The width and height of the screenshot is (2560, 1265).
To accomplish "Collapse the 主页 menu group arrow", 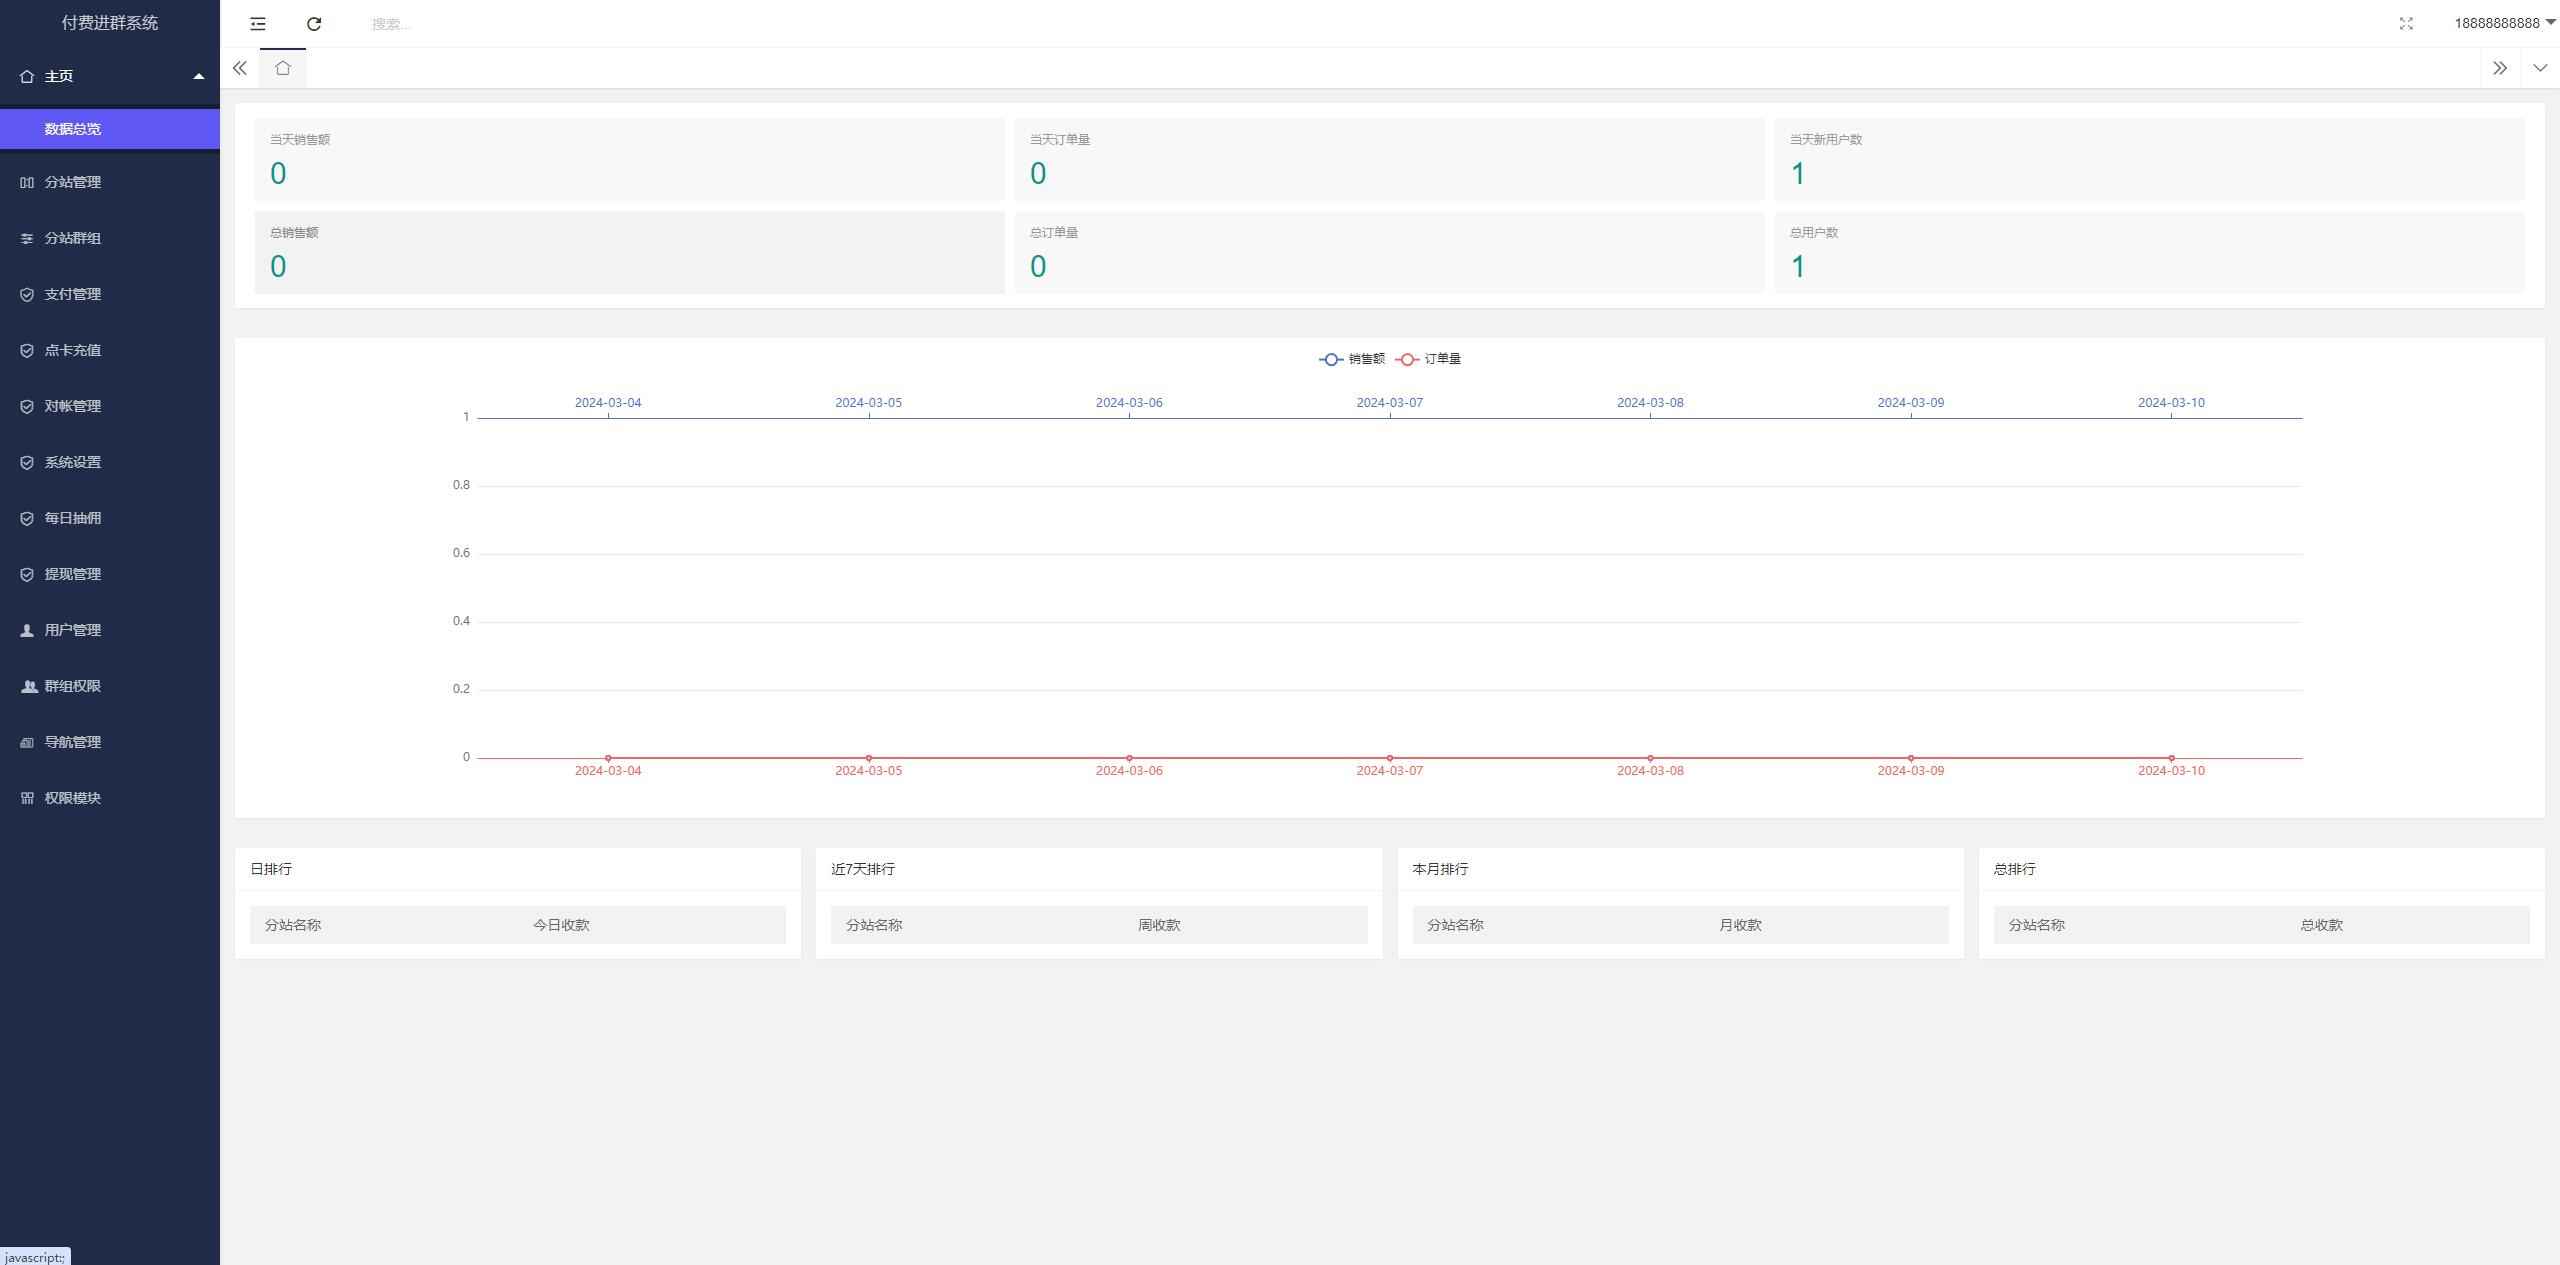I will (x=198, y=76).
